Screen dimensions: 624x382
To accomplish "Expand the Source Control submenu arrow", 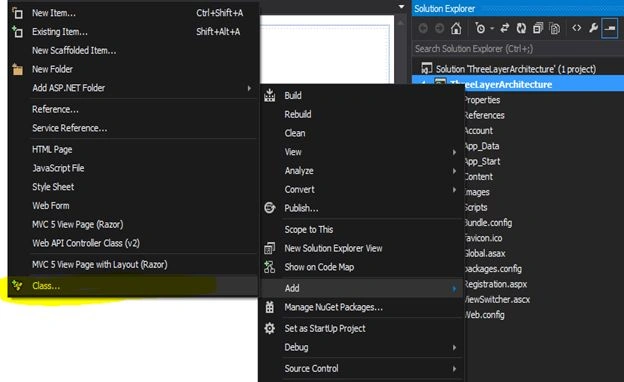I will [x=454, y=369].
